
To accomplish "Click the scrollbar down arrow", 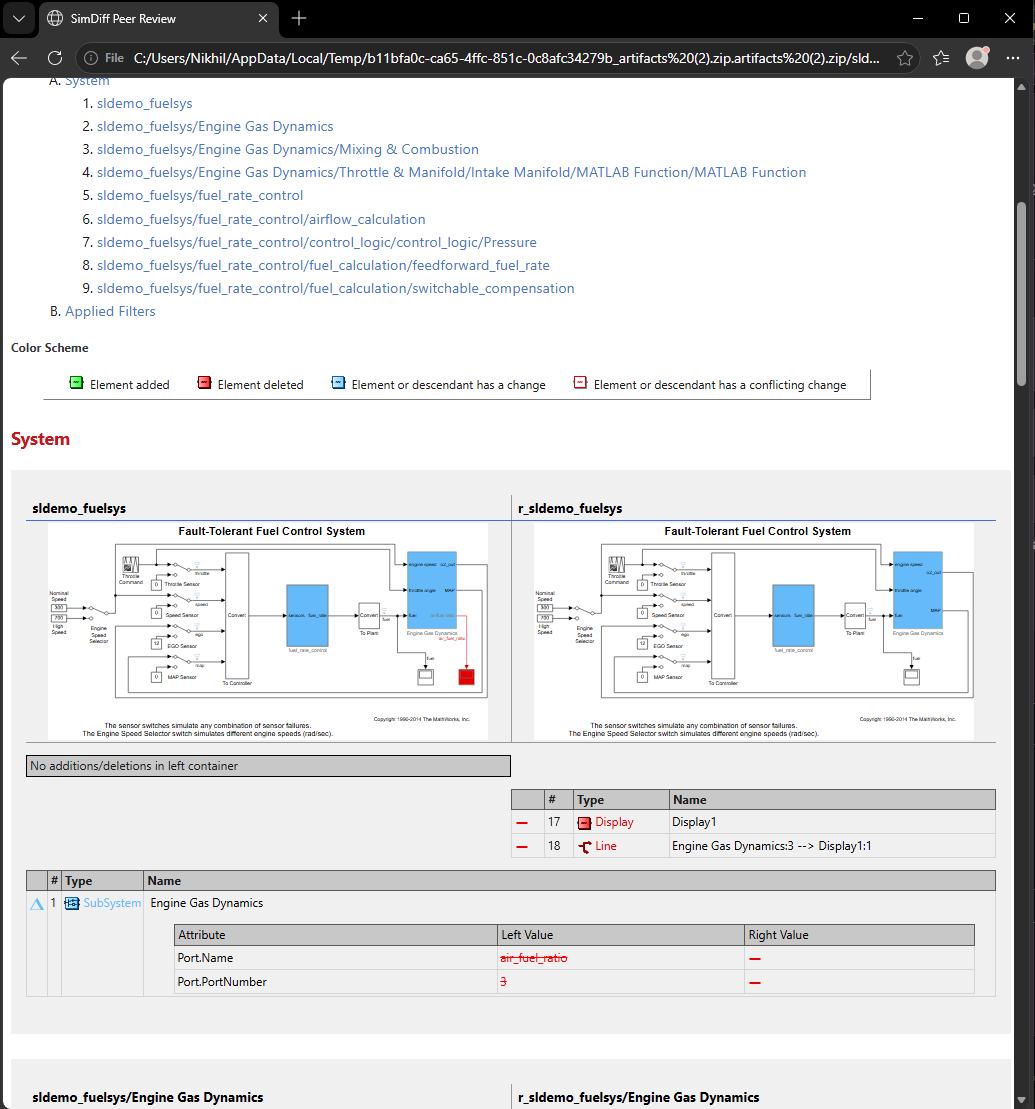I will [x=1021, y=1100].
